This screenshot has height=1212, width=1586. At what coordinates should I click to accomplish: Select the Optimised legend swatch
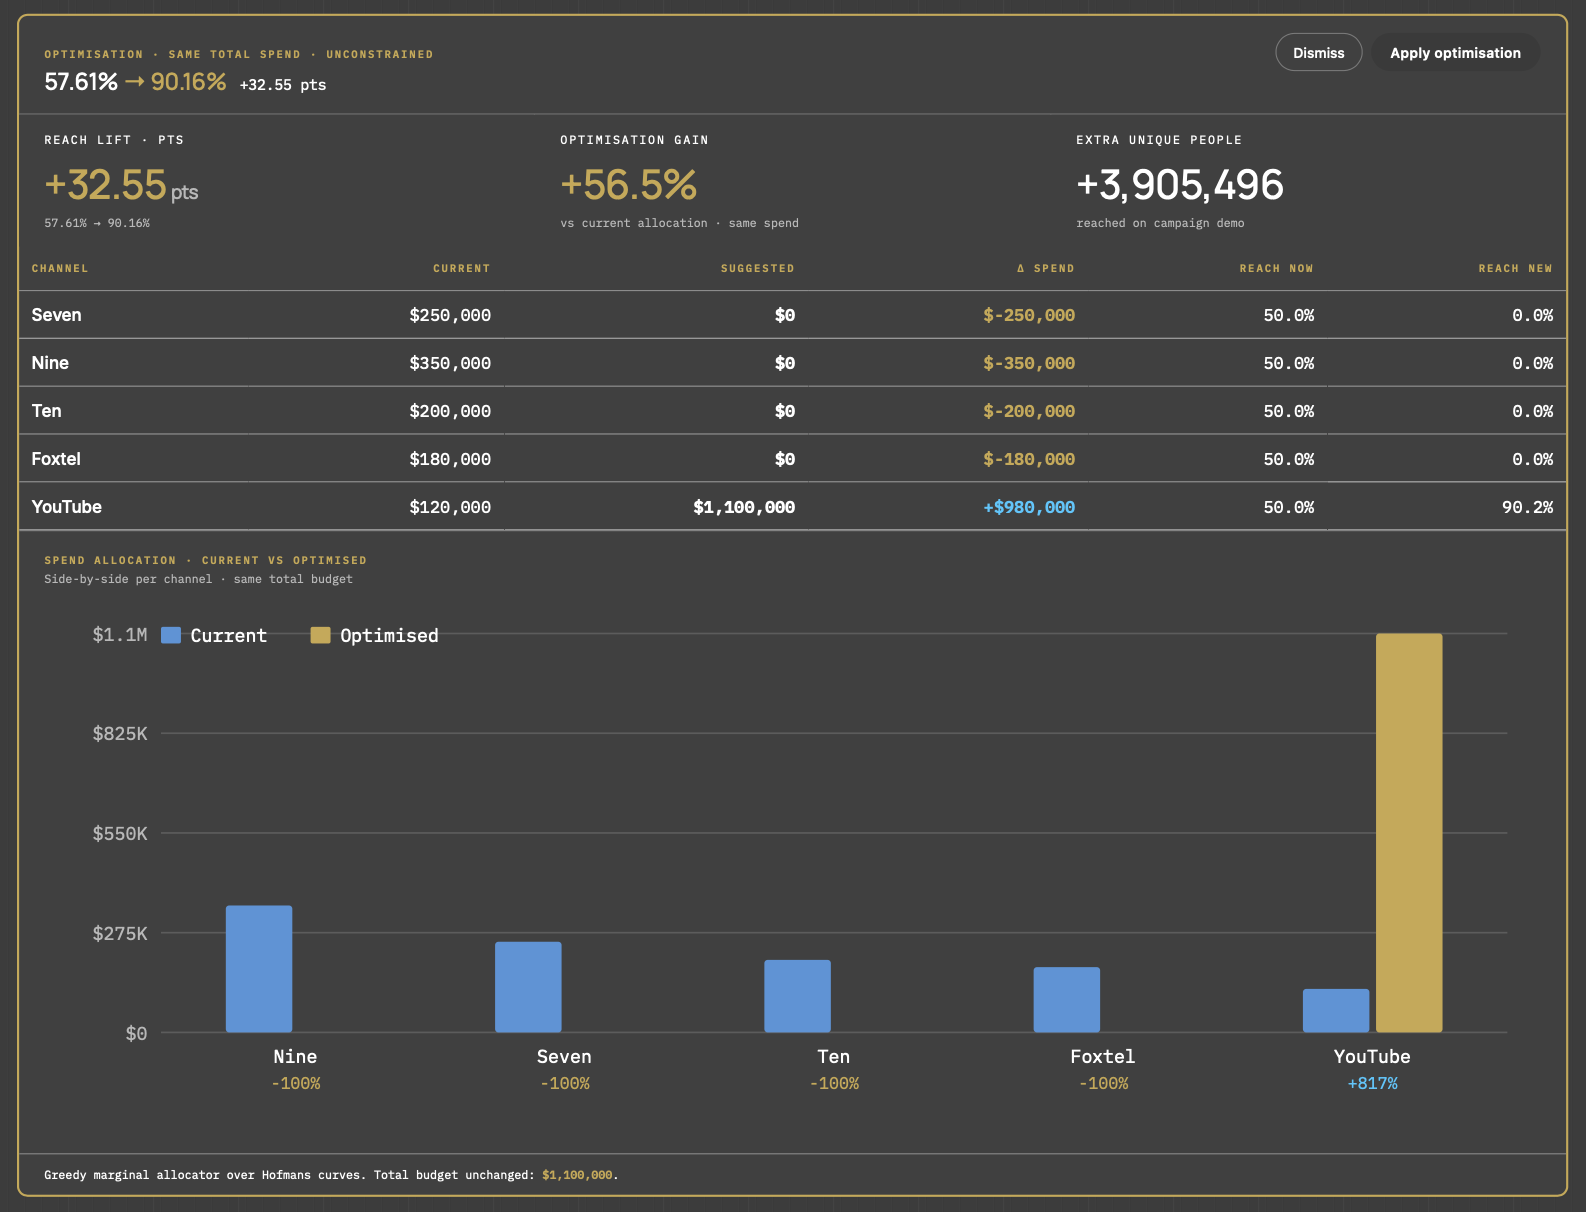point(320,635)
